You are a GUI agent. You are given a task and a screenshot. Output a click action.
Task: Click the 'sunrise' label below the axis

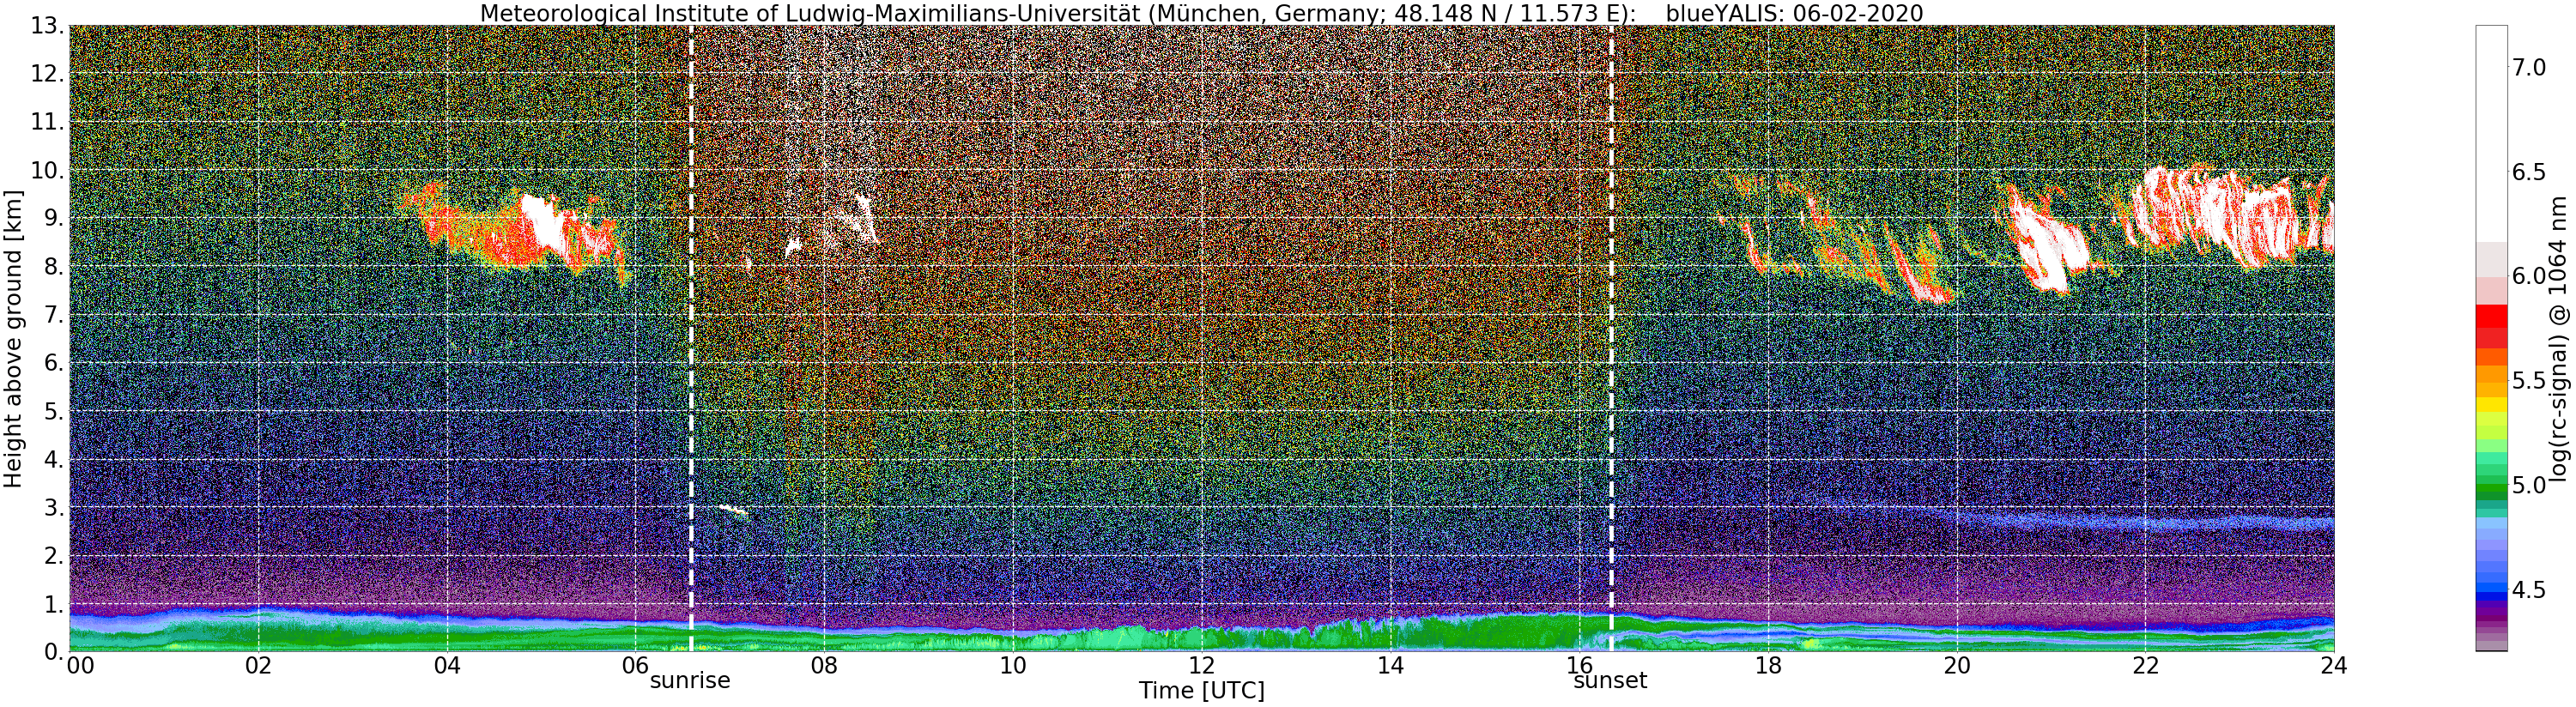[x=690, y=681]
